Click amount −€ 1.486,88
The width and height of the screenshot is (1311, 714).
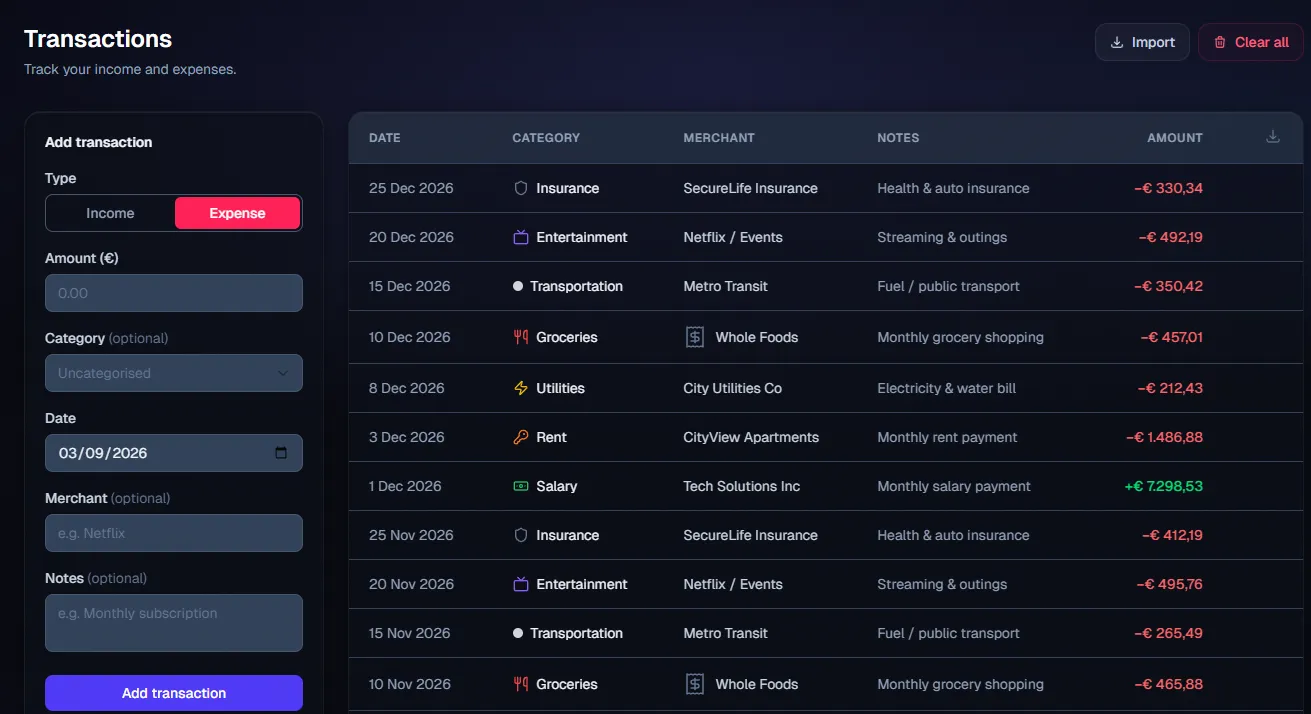tap(1164, 437)
